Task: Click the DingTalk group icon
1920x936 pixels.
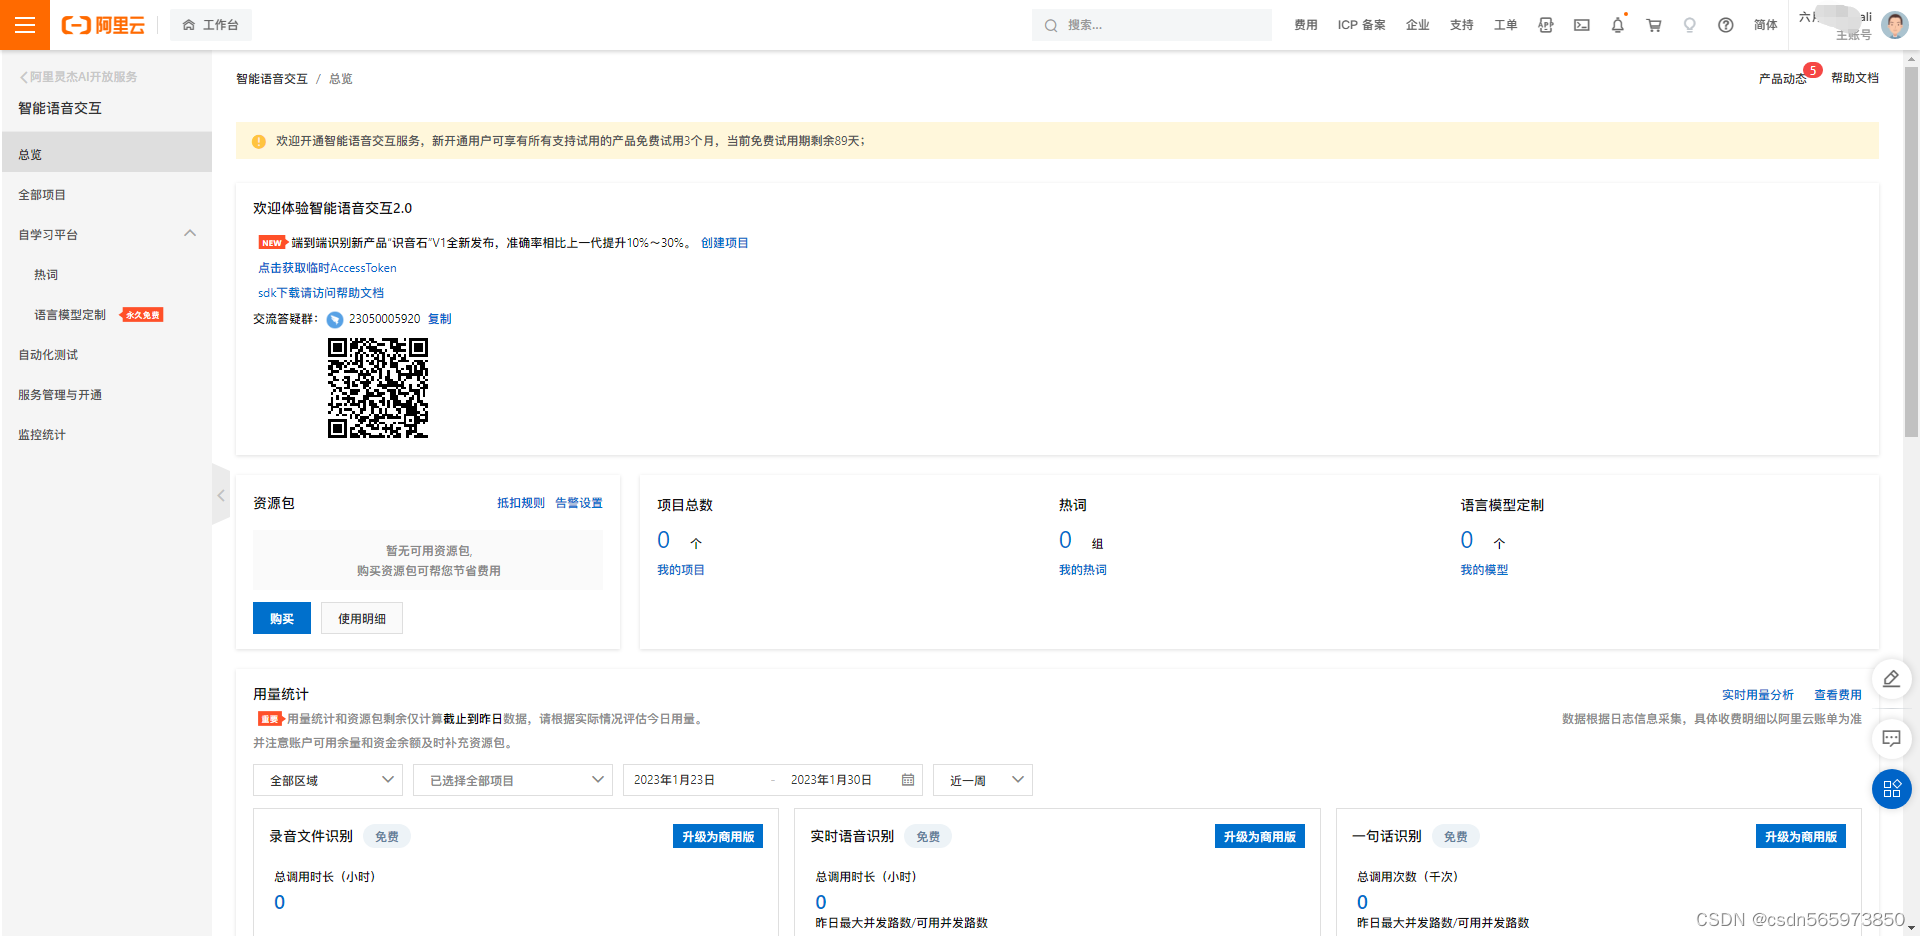Action: (x=335, y=320)
